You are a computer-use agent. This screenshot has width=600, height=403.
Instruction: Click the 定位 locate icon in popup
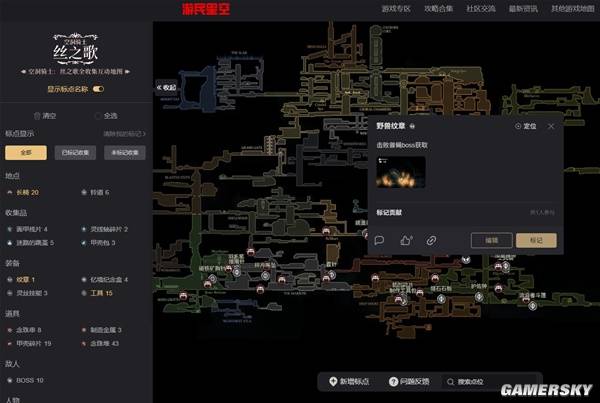point(519,127)
